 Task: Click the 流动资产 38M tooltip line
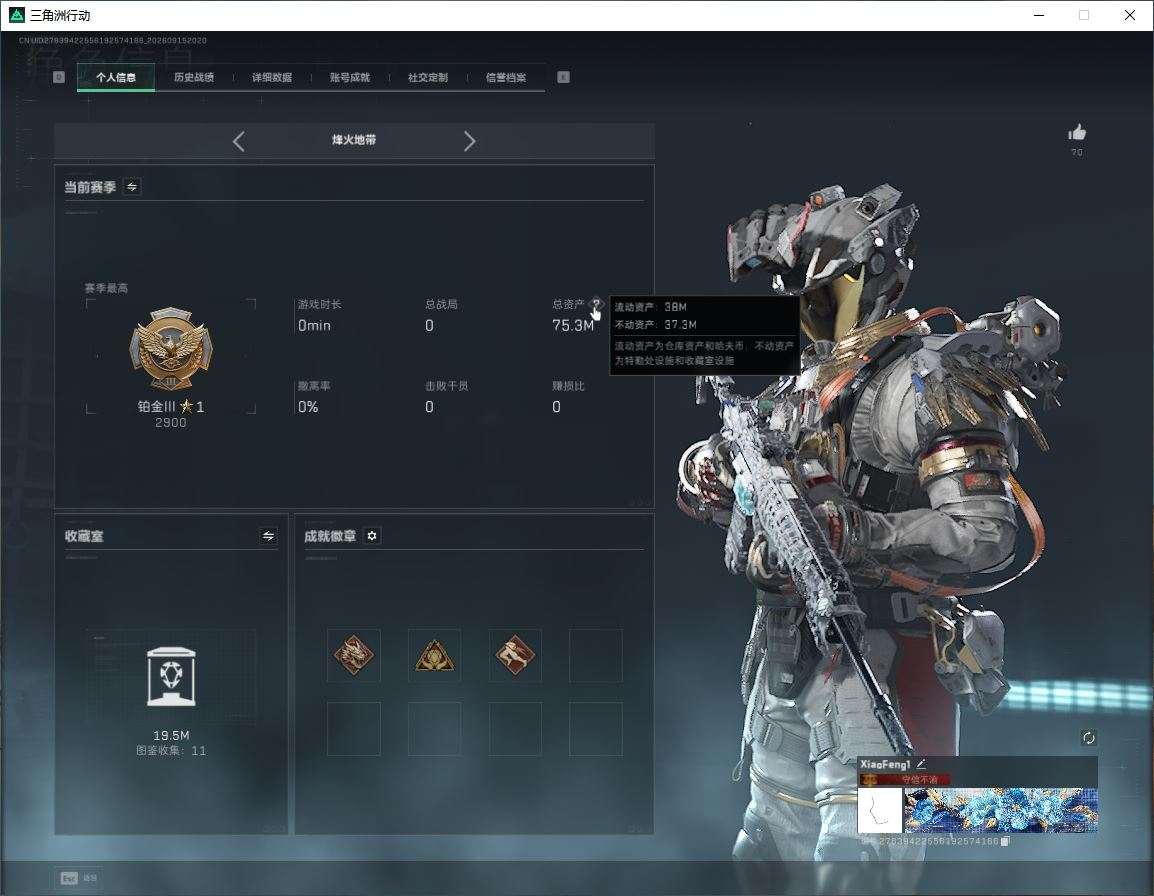pos(651,307)
